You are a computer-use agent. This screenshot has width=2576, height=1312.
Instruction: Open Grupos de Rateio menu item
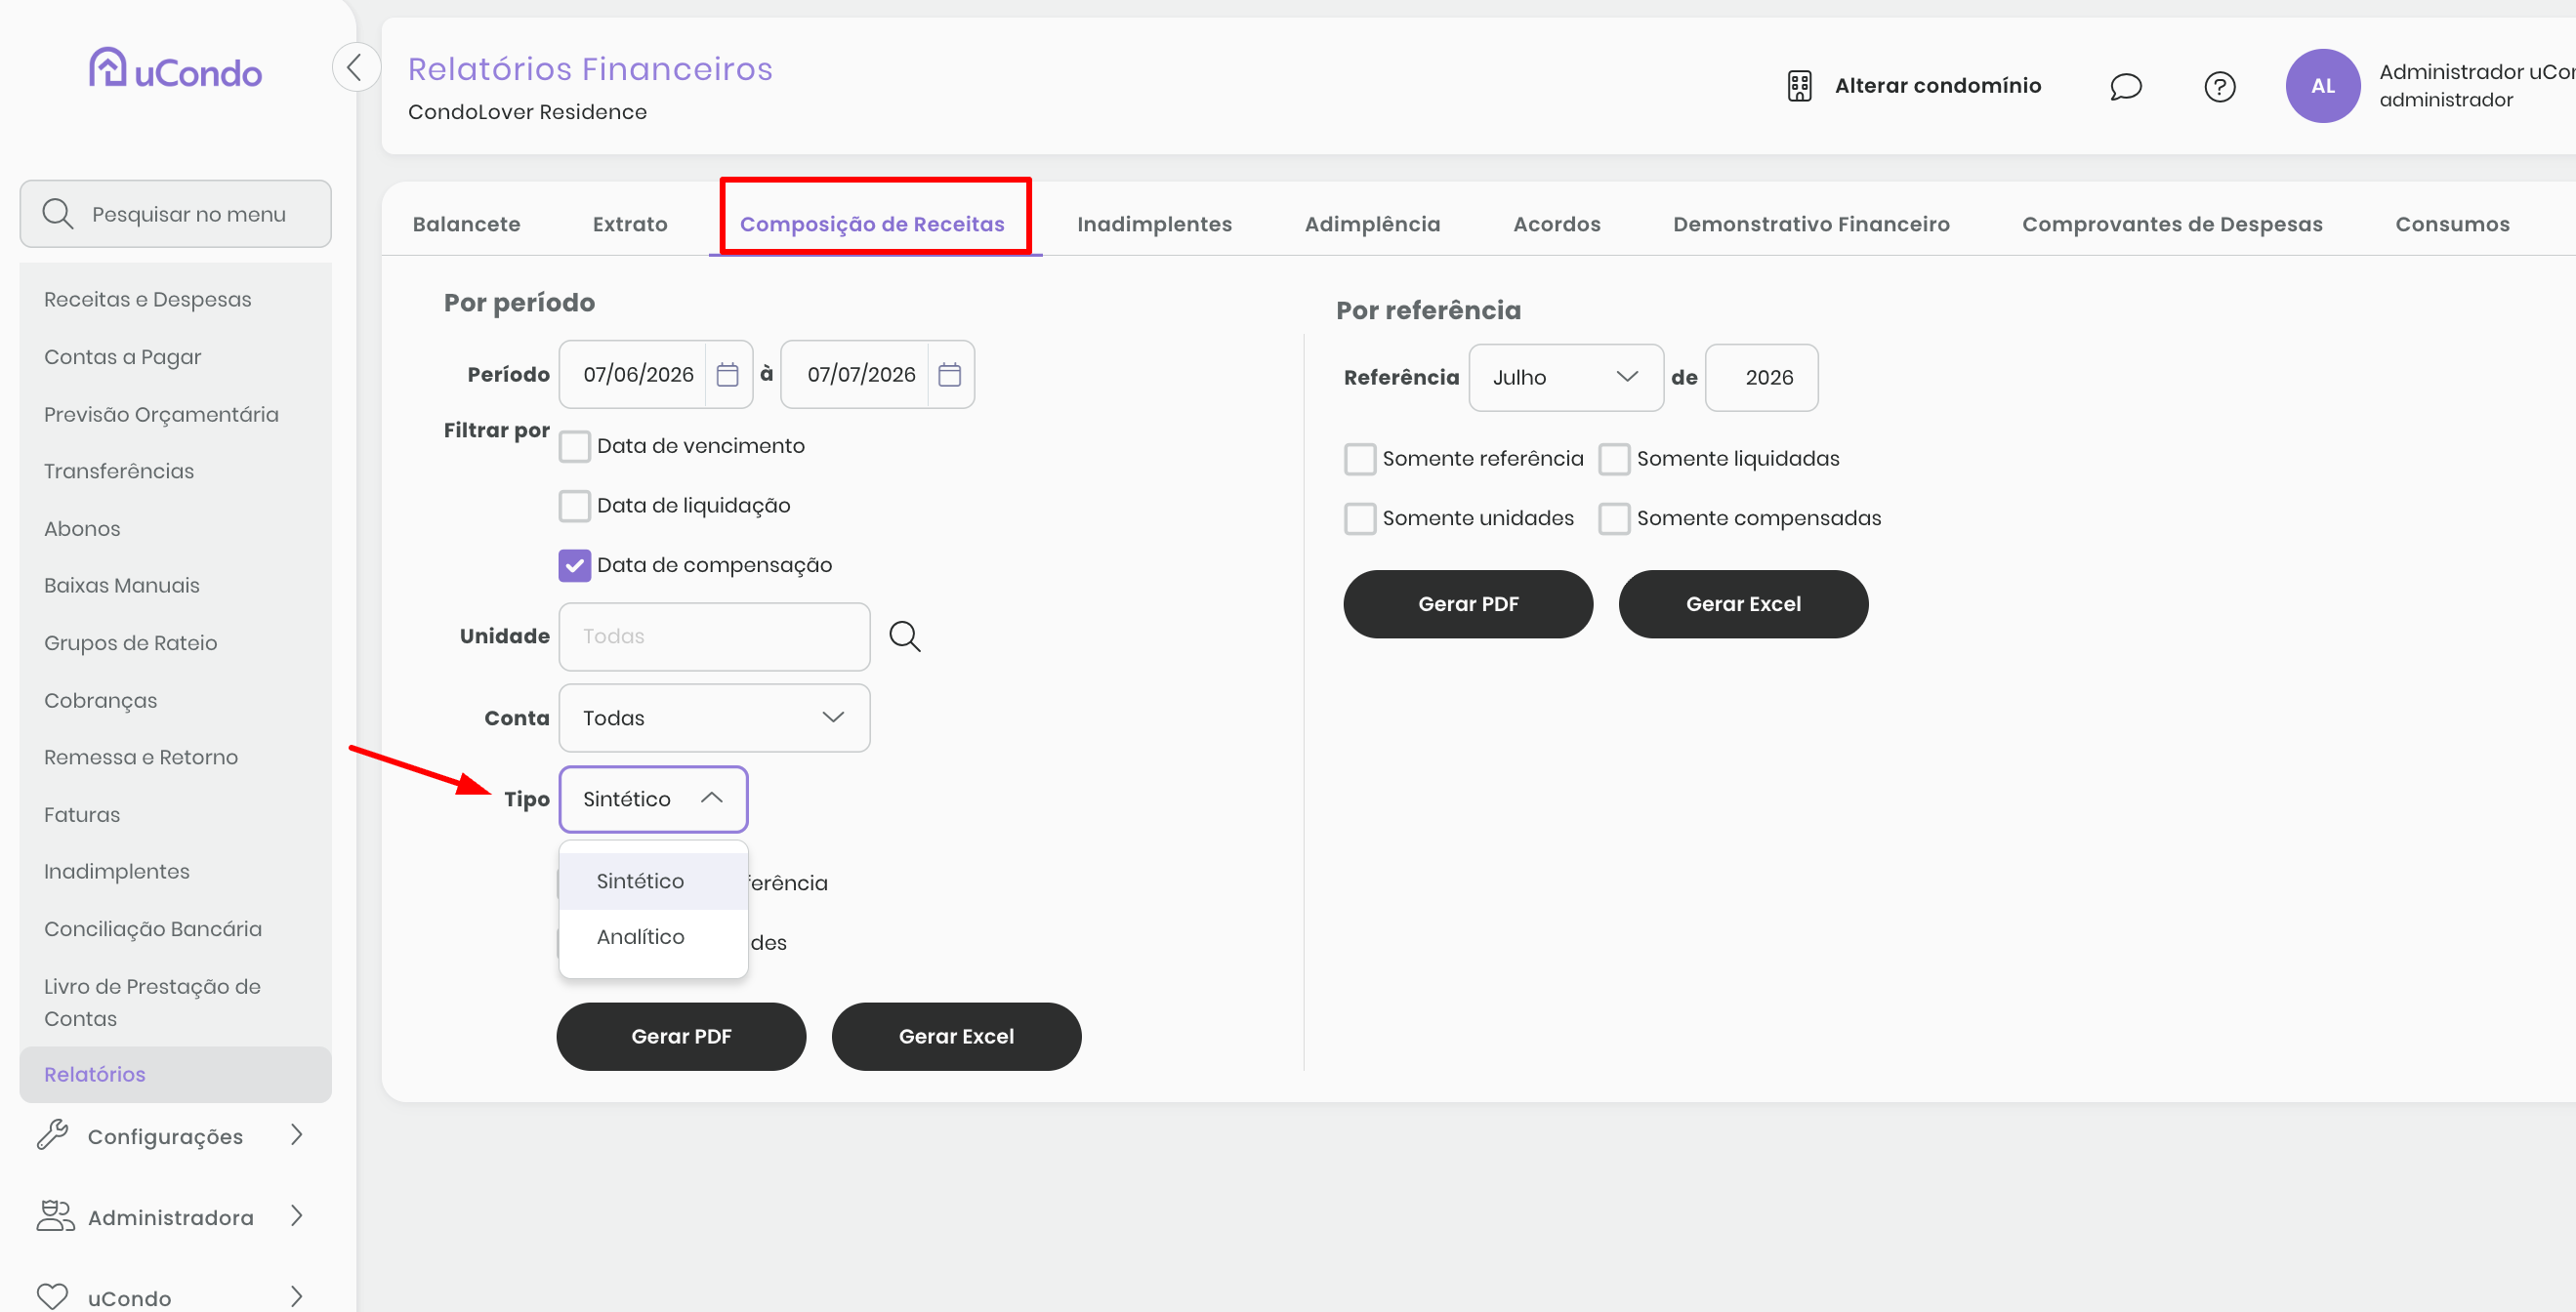pyautogui.click(x=130, y=643)
